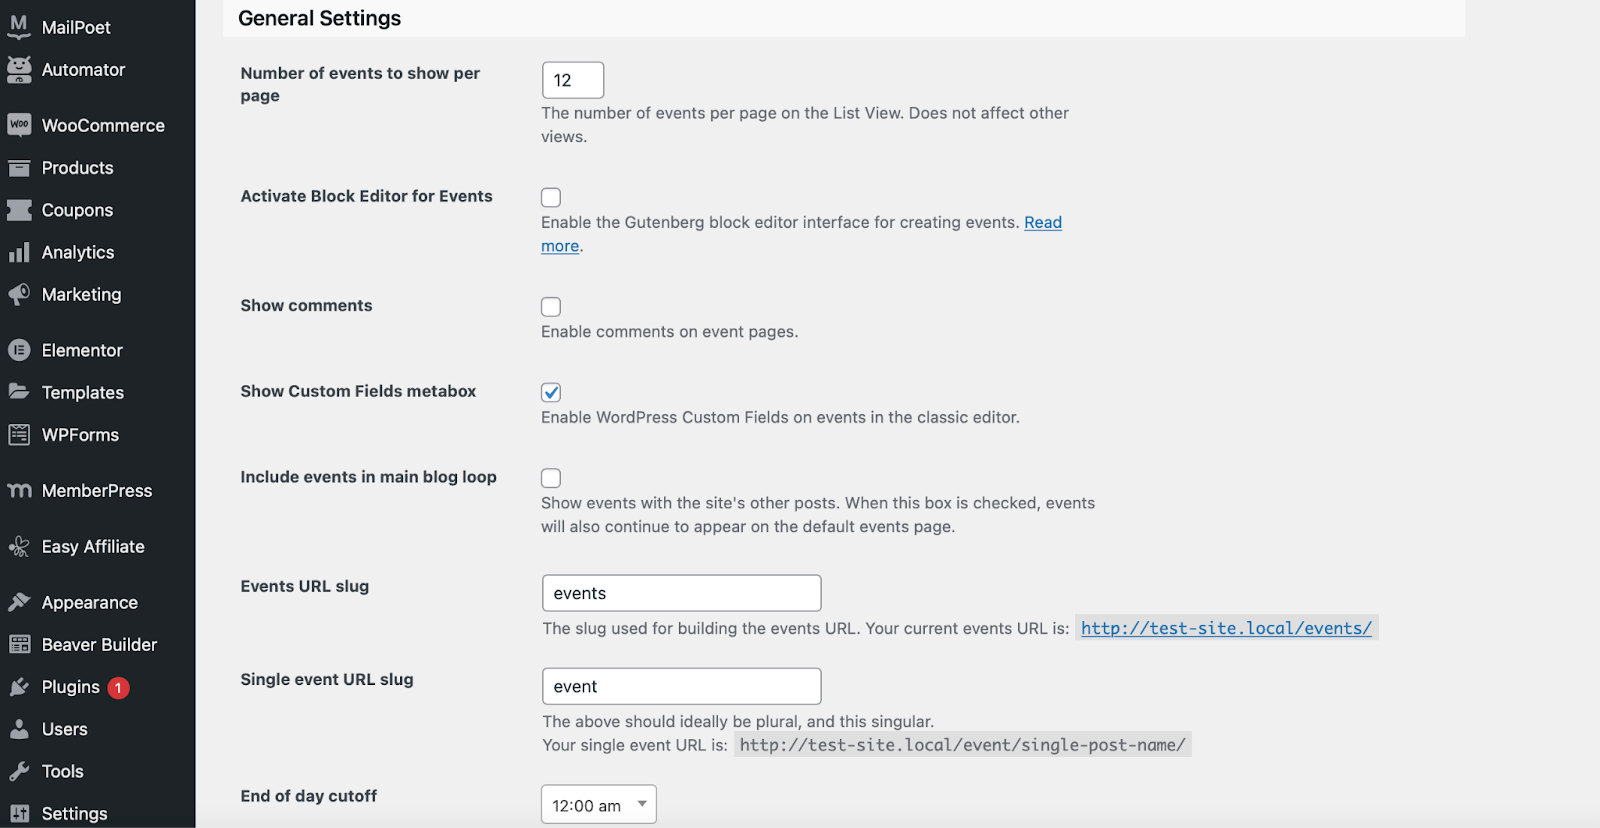Enable Activate Block Editor for Events checkbox

551,198
